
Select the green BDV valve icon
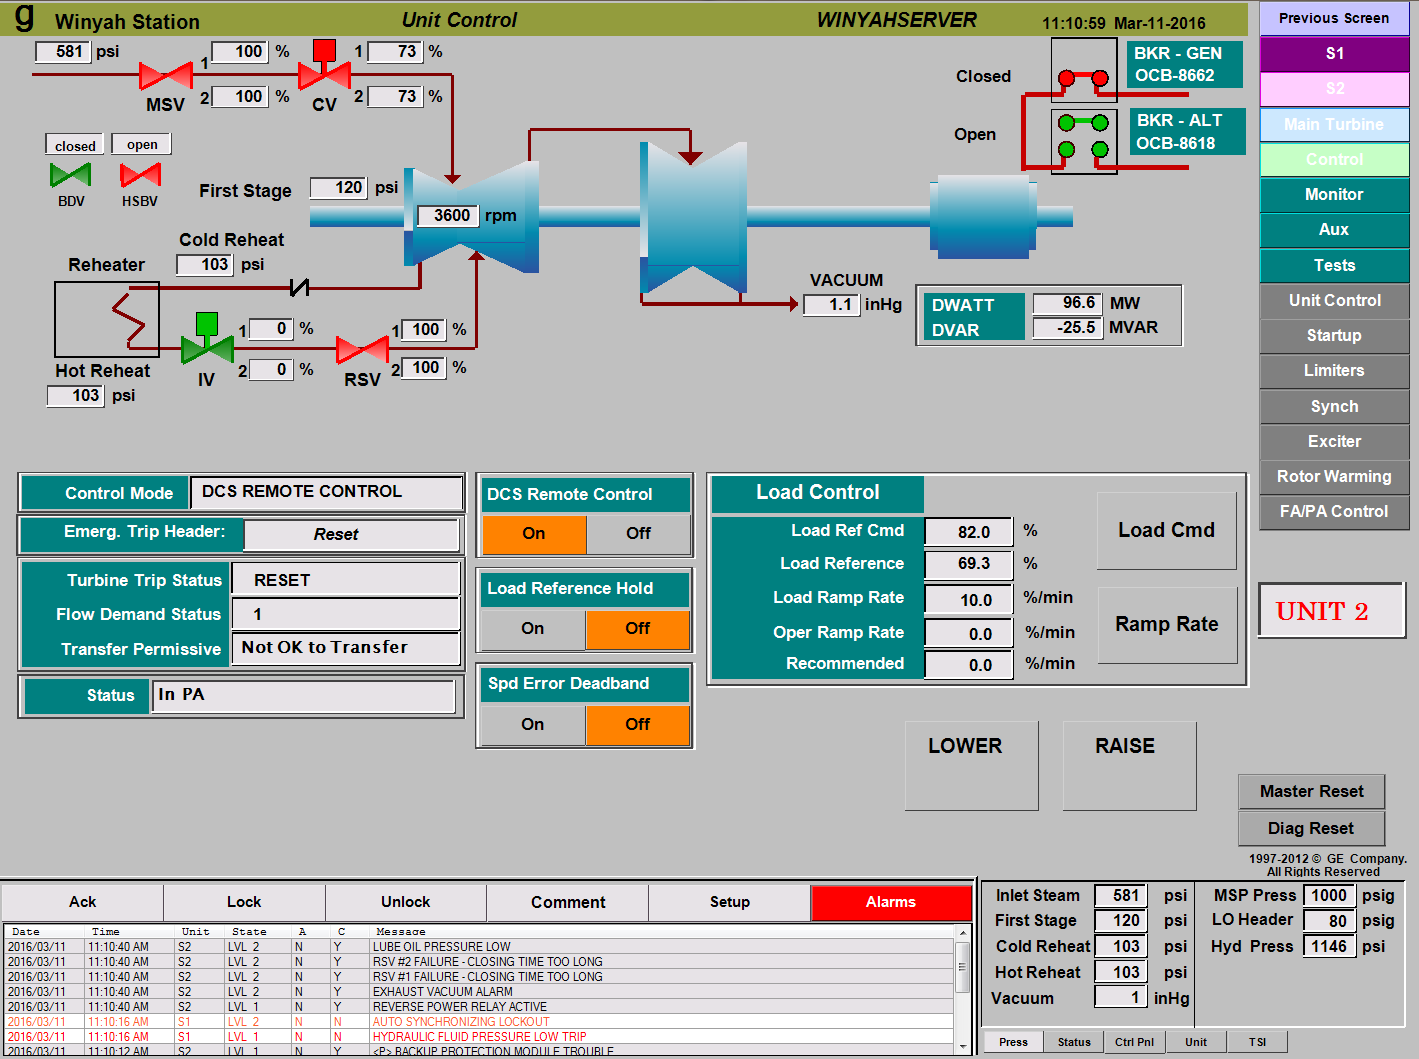pos(70,175)
